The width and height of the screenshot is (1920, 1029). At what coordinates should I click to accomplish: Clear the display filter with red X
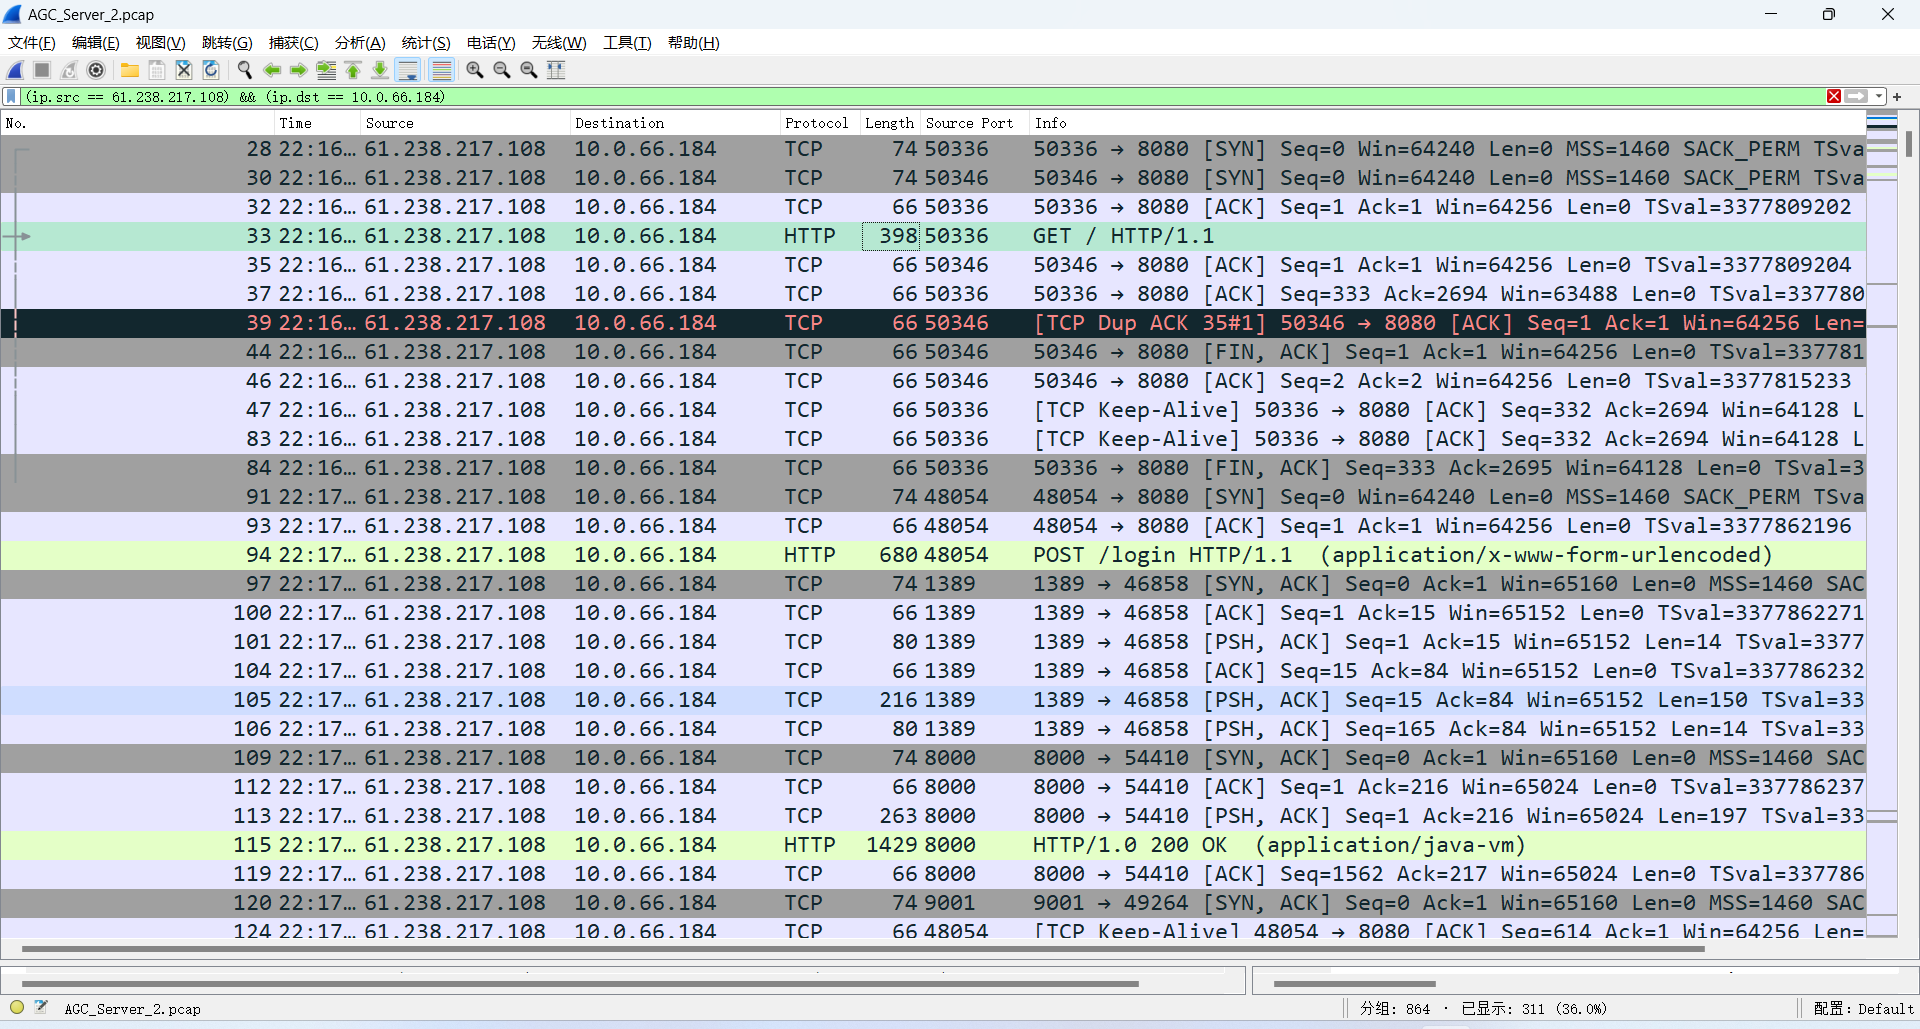pyautogui.click(x=1834, y=97)
